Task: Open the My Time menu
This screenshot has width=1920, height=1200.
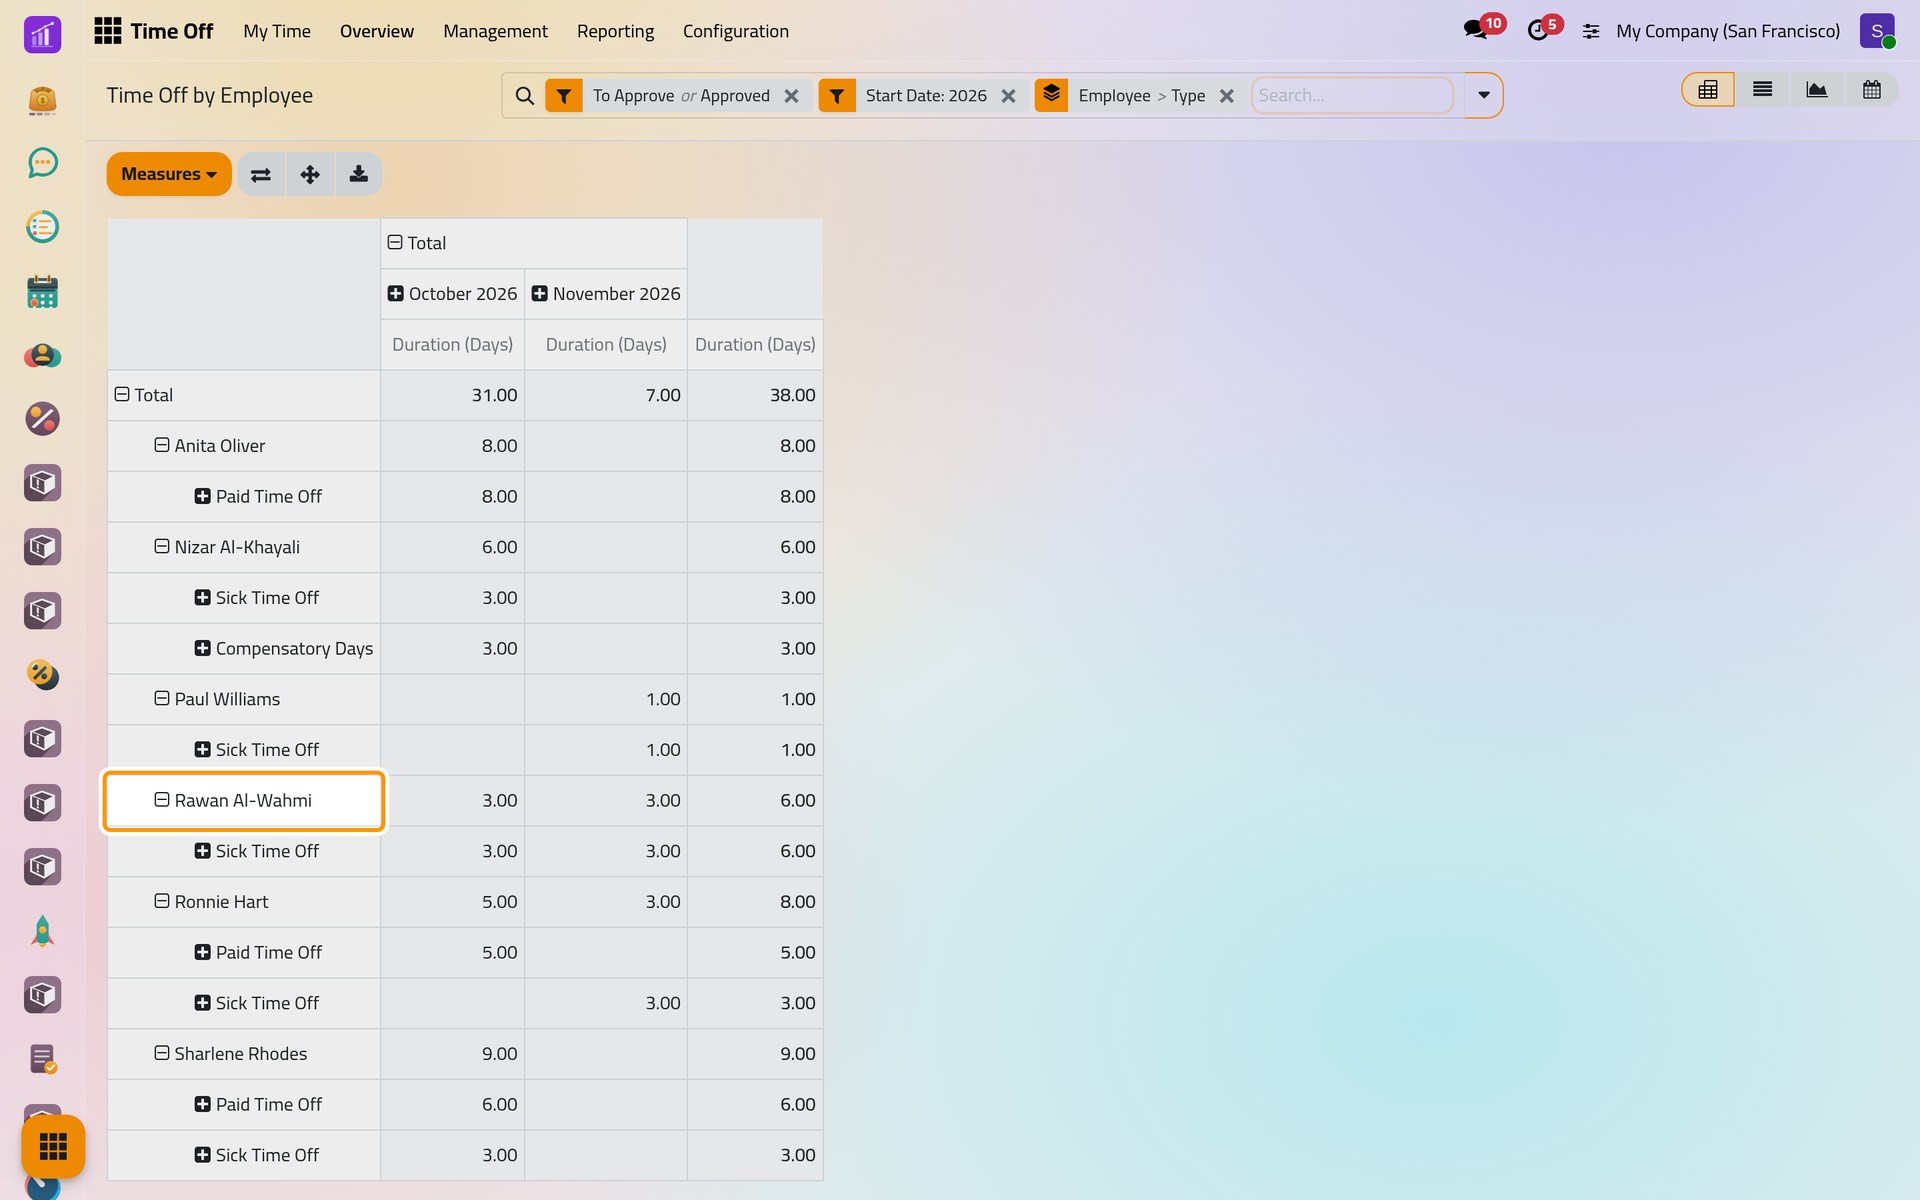Action: coord(277,31)
